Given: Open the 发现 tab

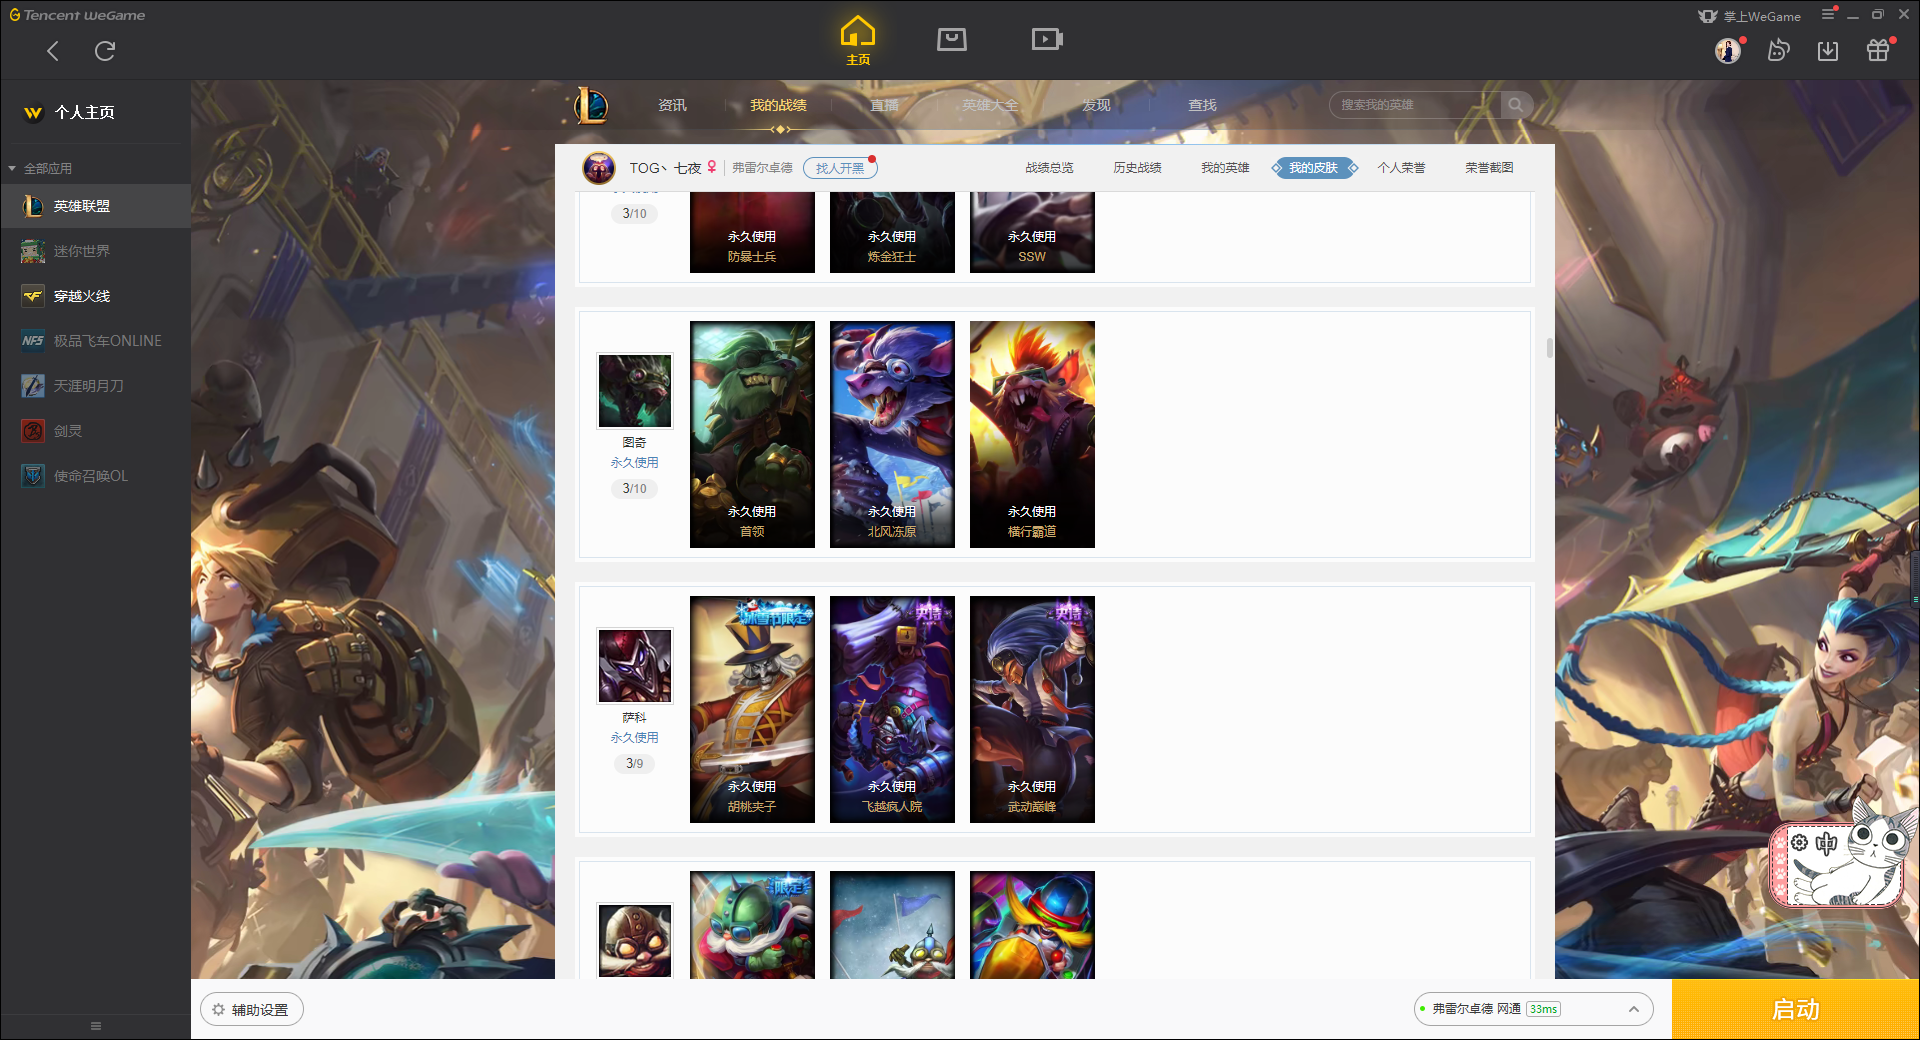Looking at the screenshot, I should coord(1096,105).
